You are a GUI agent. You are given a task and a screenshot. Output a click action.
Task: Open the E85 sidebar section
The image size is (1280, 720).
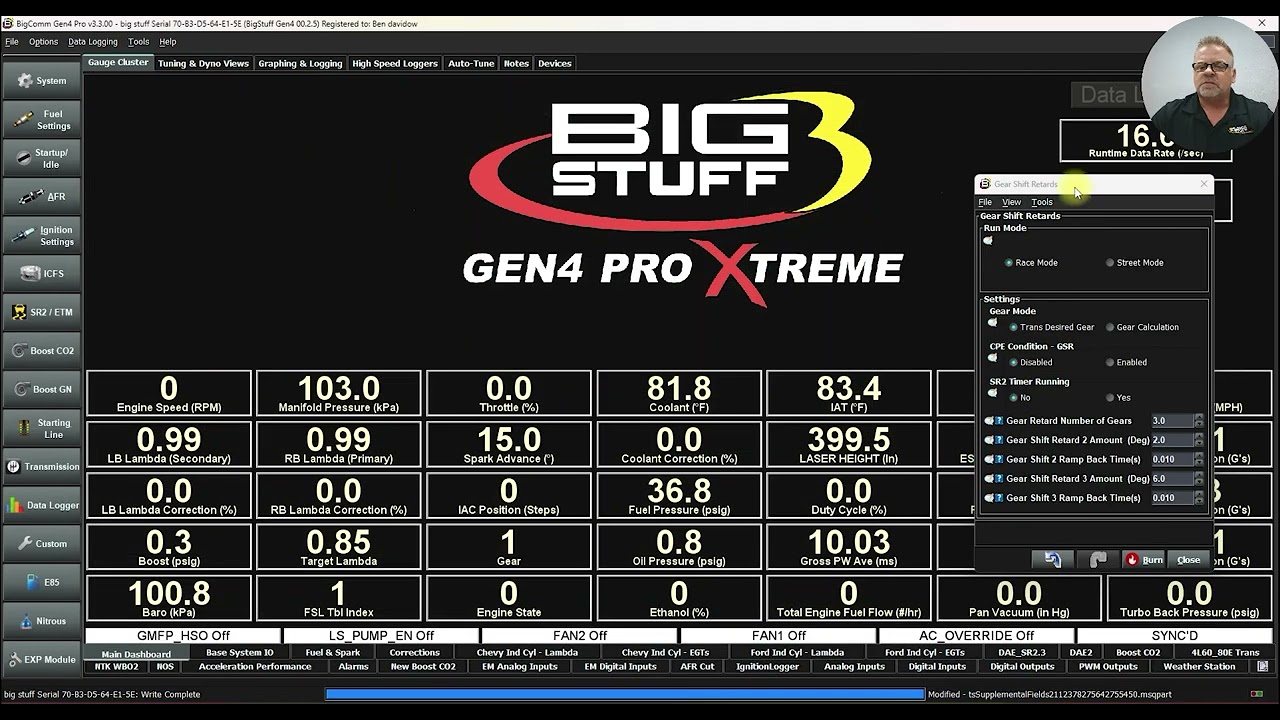[41, 582]
